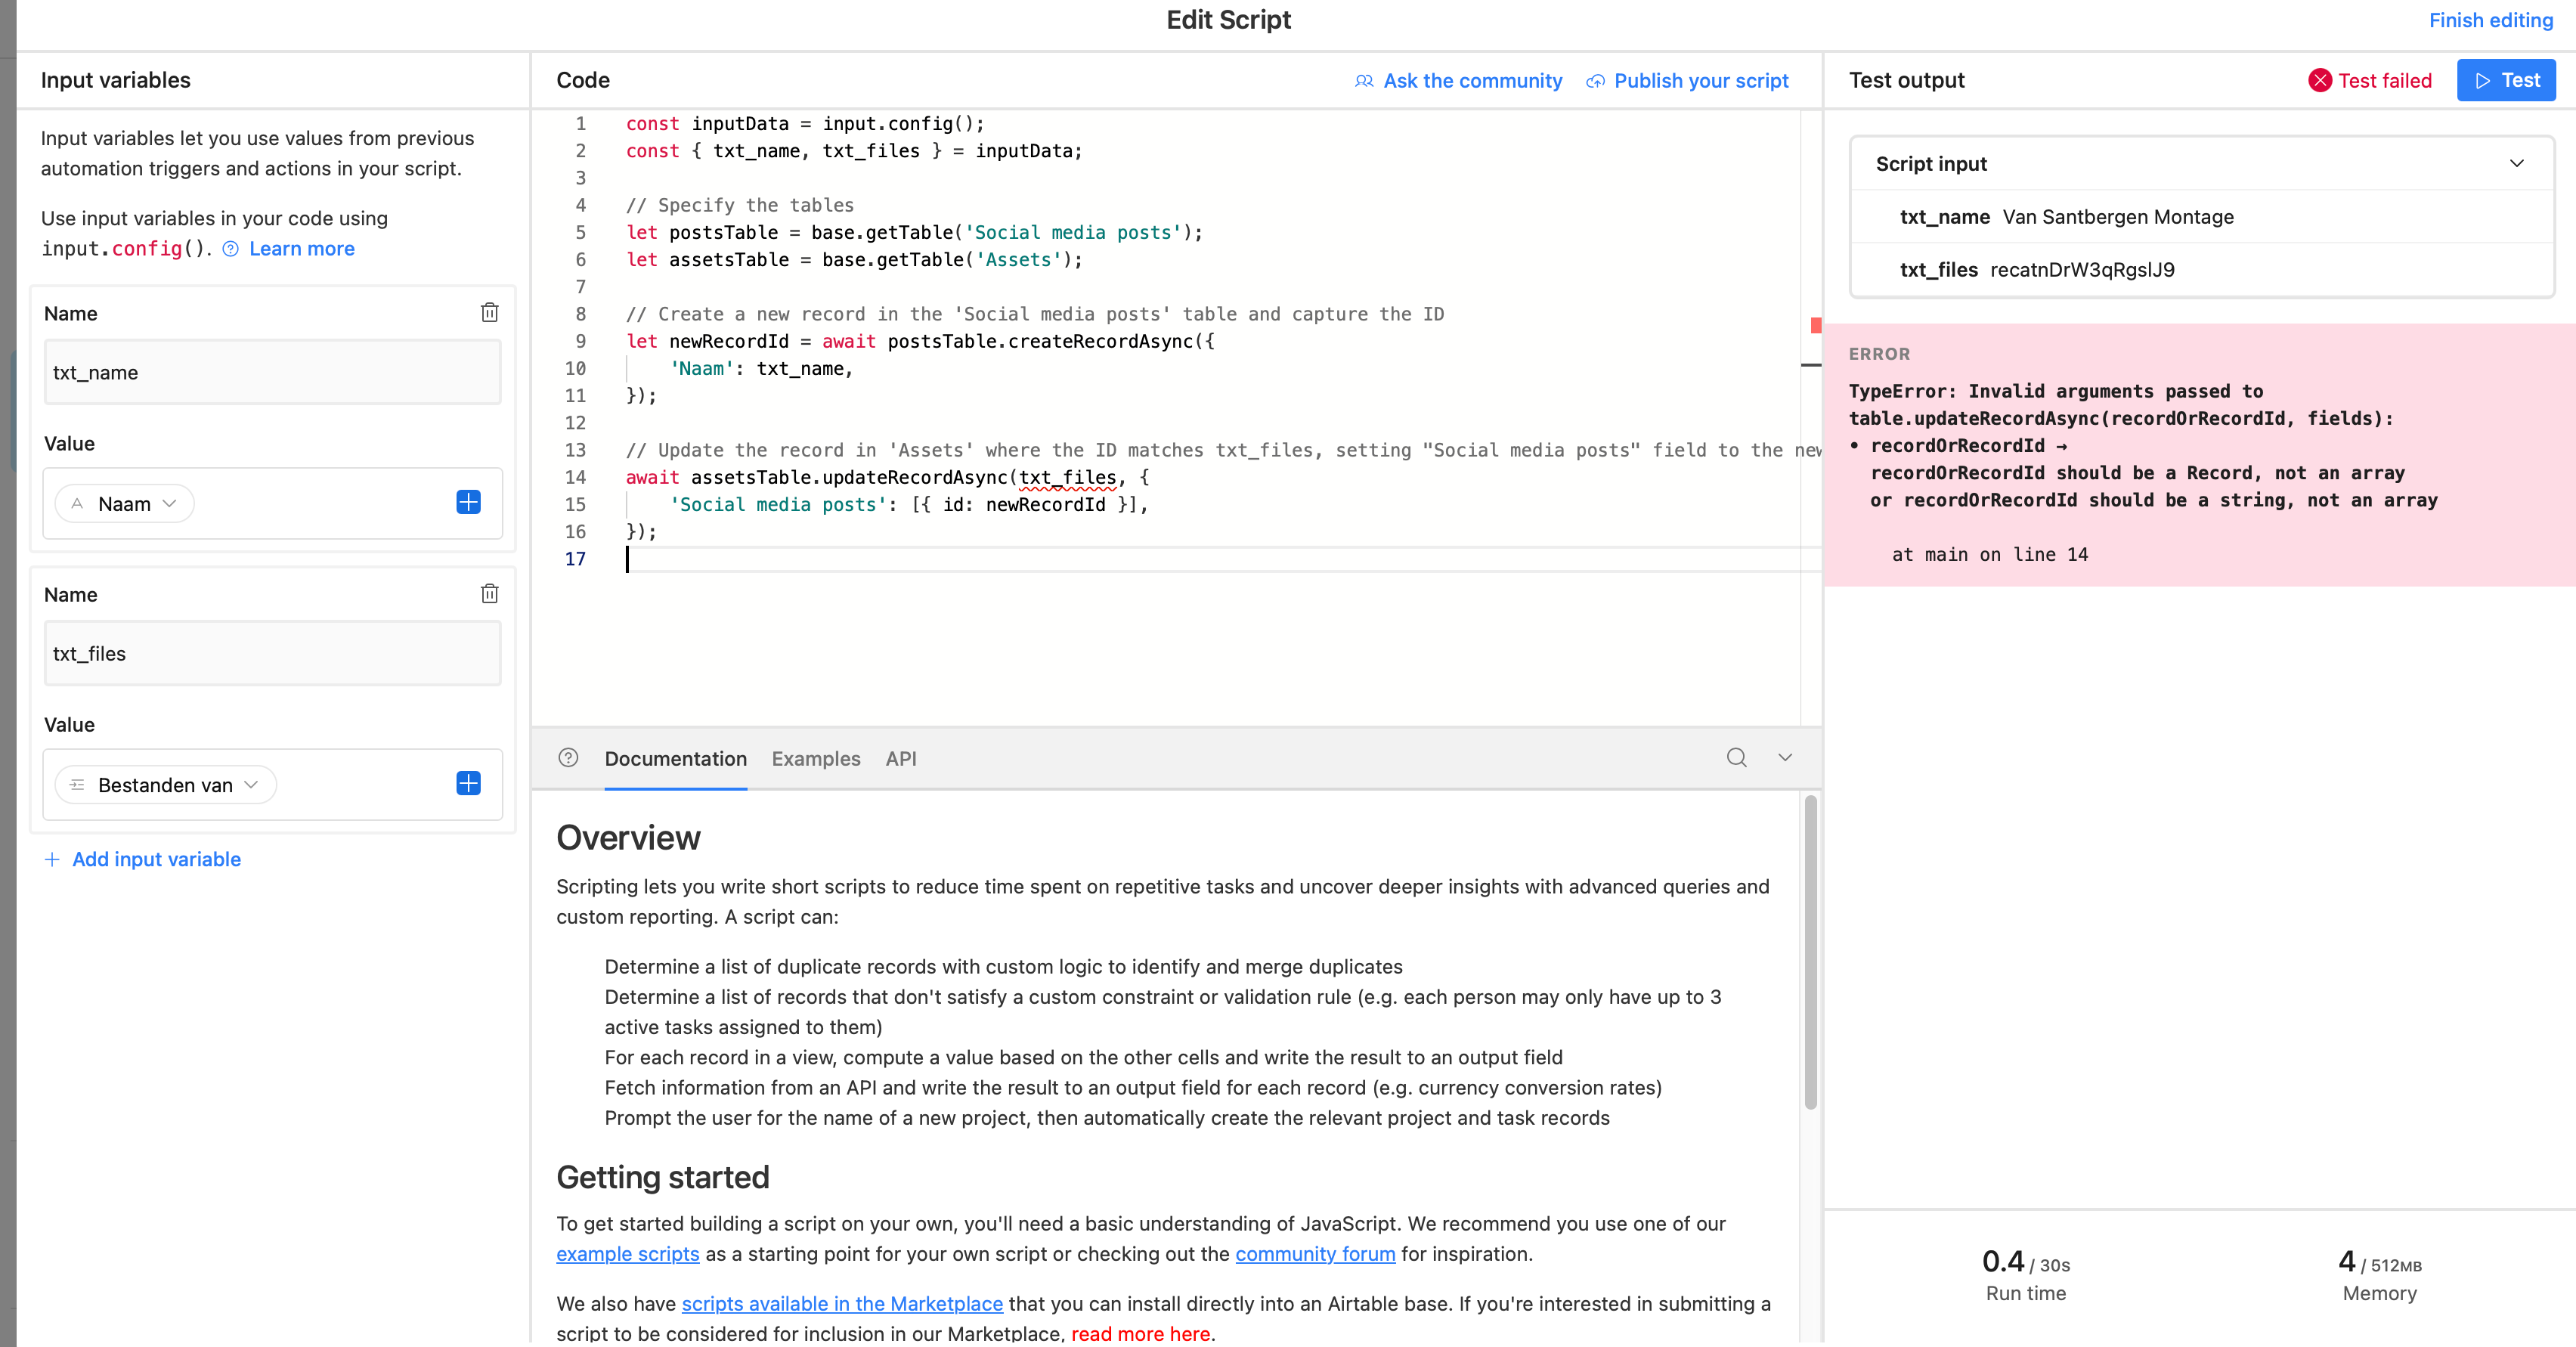Click code line 14 with updateRecordAsync
2576x1347 pixels.
[x=887, y=478]
